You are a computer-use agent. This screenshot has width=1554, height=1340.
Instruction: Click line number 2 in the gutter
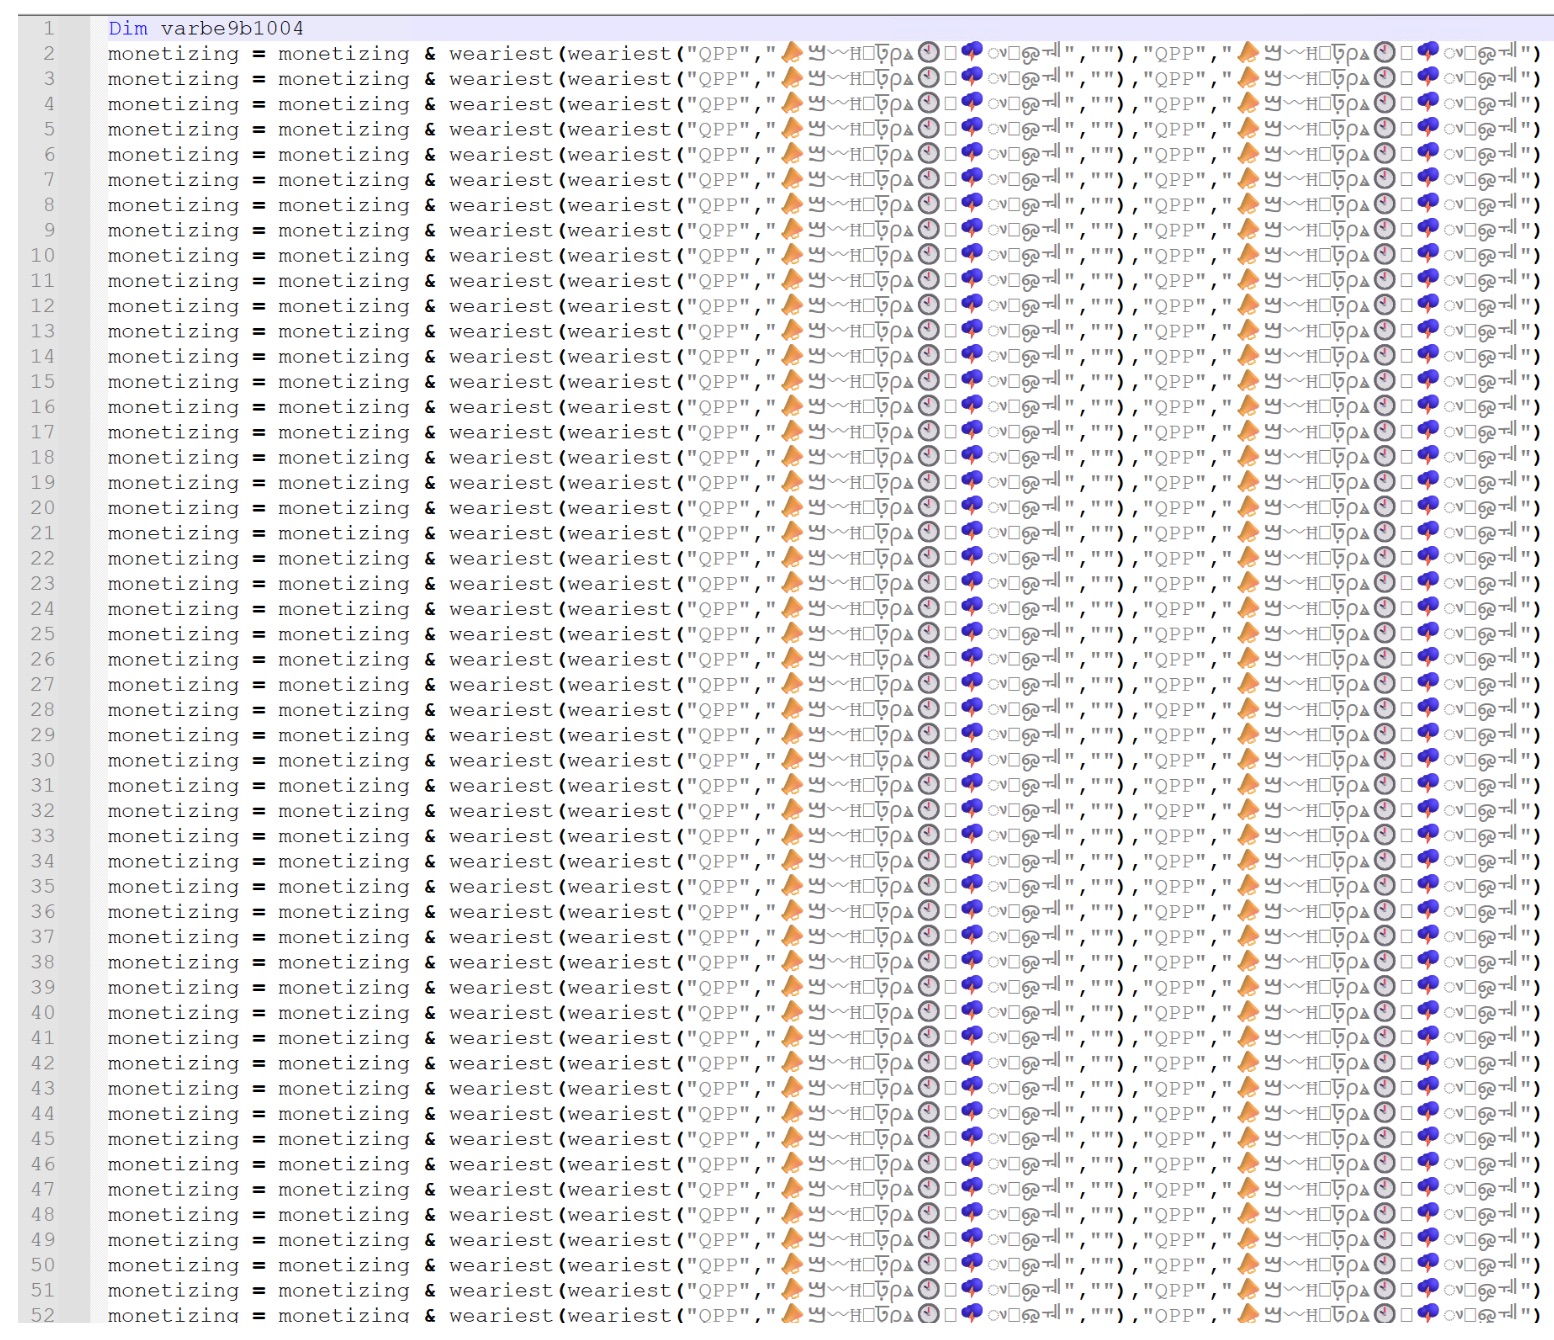click(49, 53)
